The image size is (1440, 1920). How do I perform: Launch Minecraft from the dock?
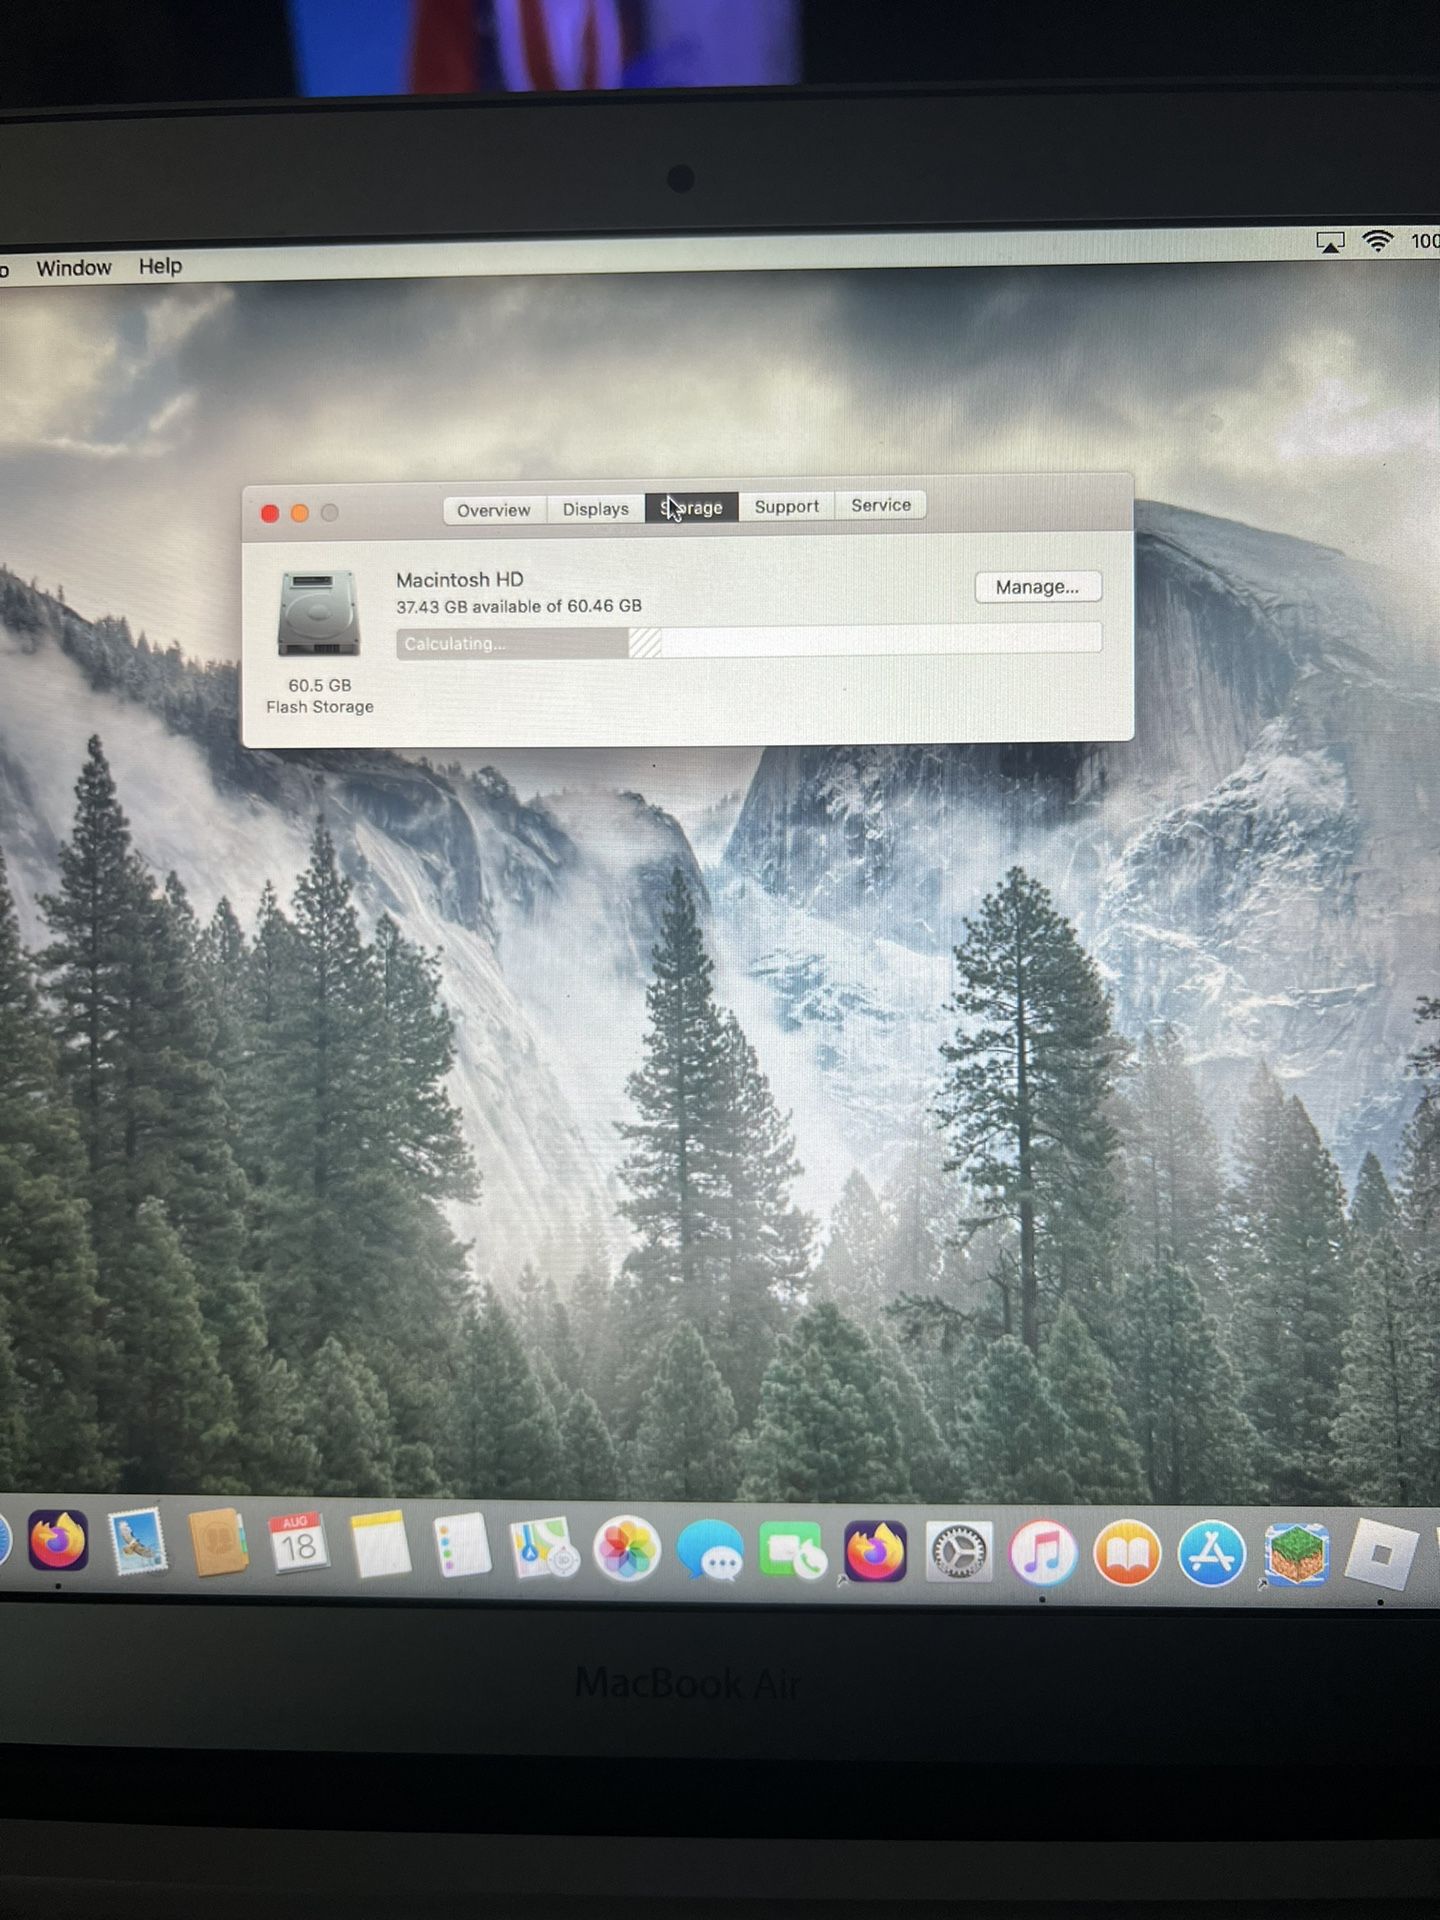(1296, 1555)
